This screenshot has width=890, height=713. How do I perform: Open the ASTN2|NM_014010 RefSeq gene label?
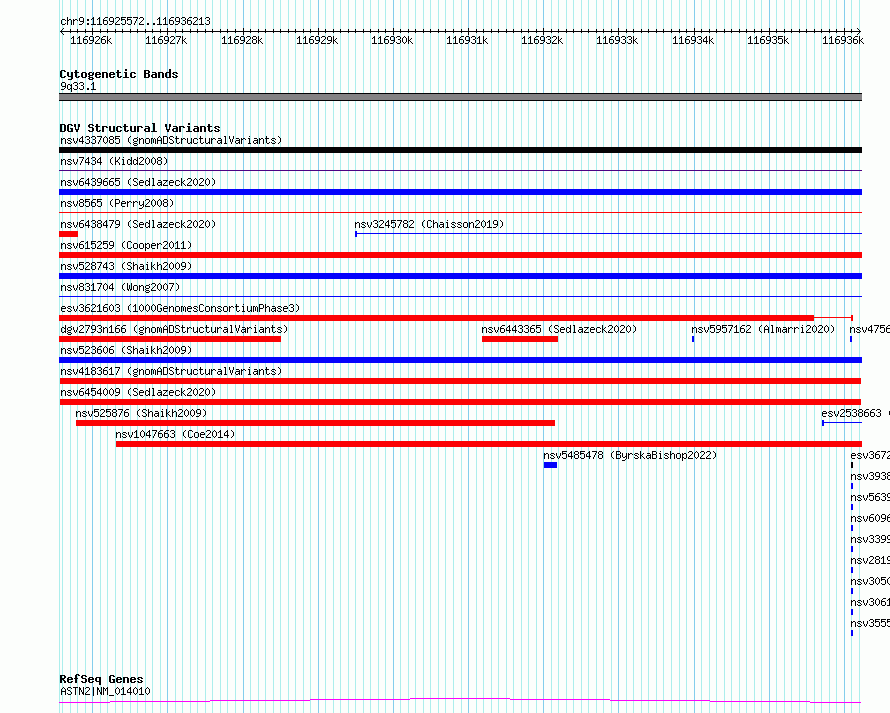(x=105, y=691)
